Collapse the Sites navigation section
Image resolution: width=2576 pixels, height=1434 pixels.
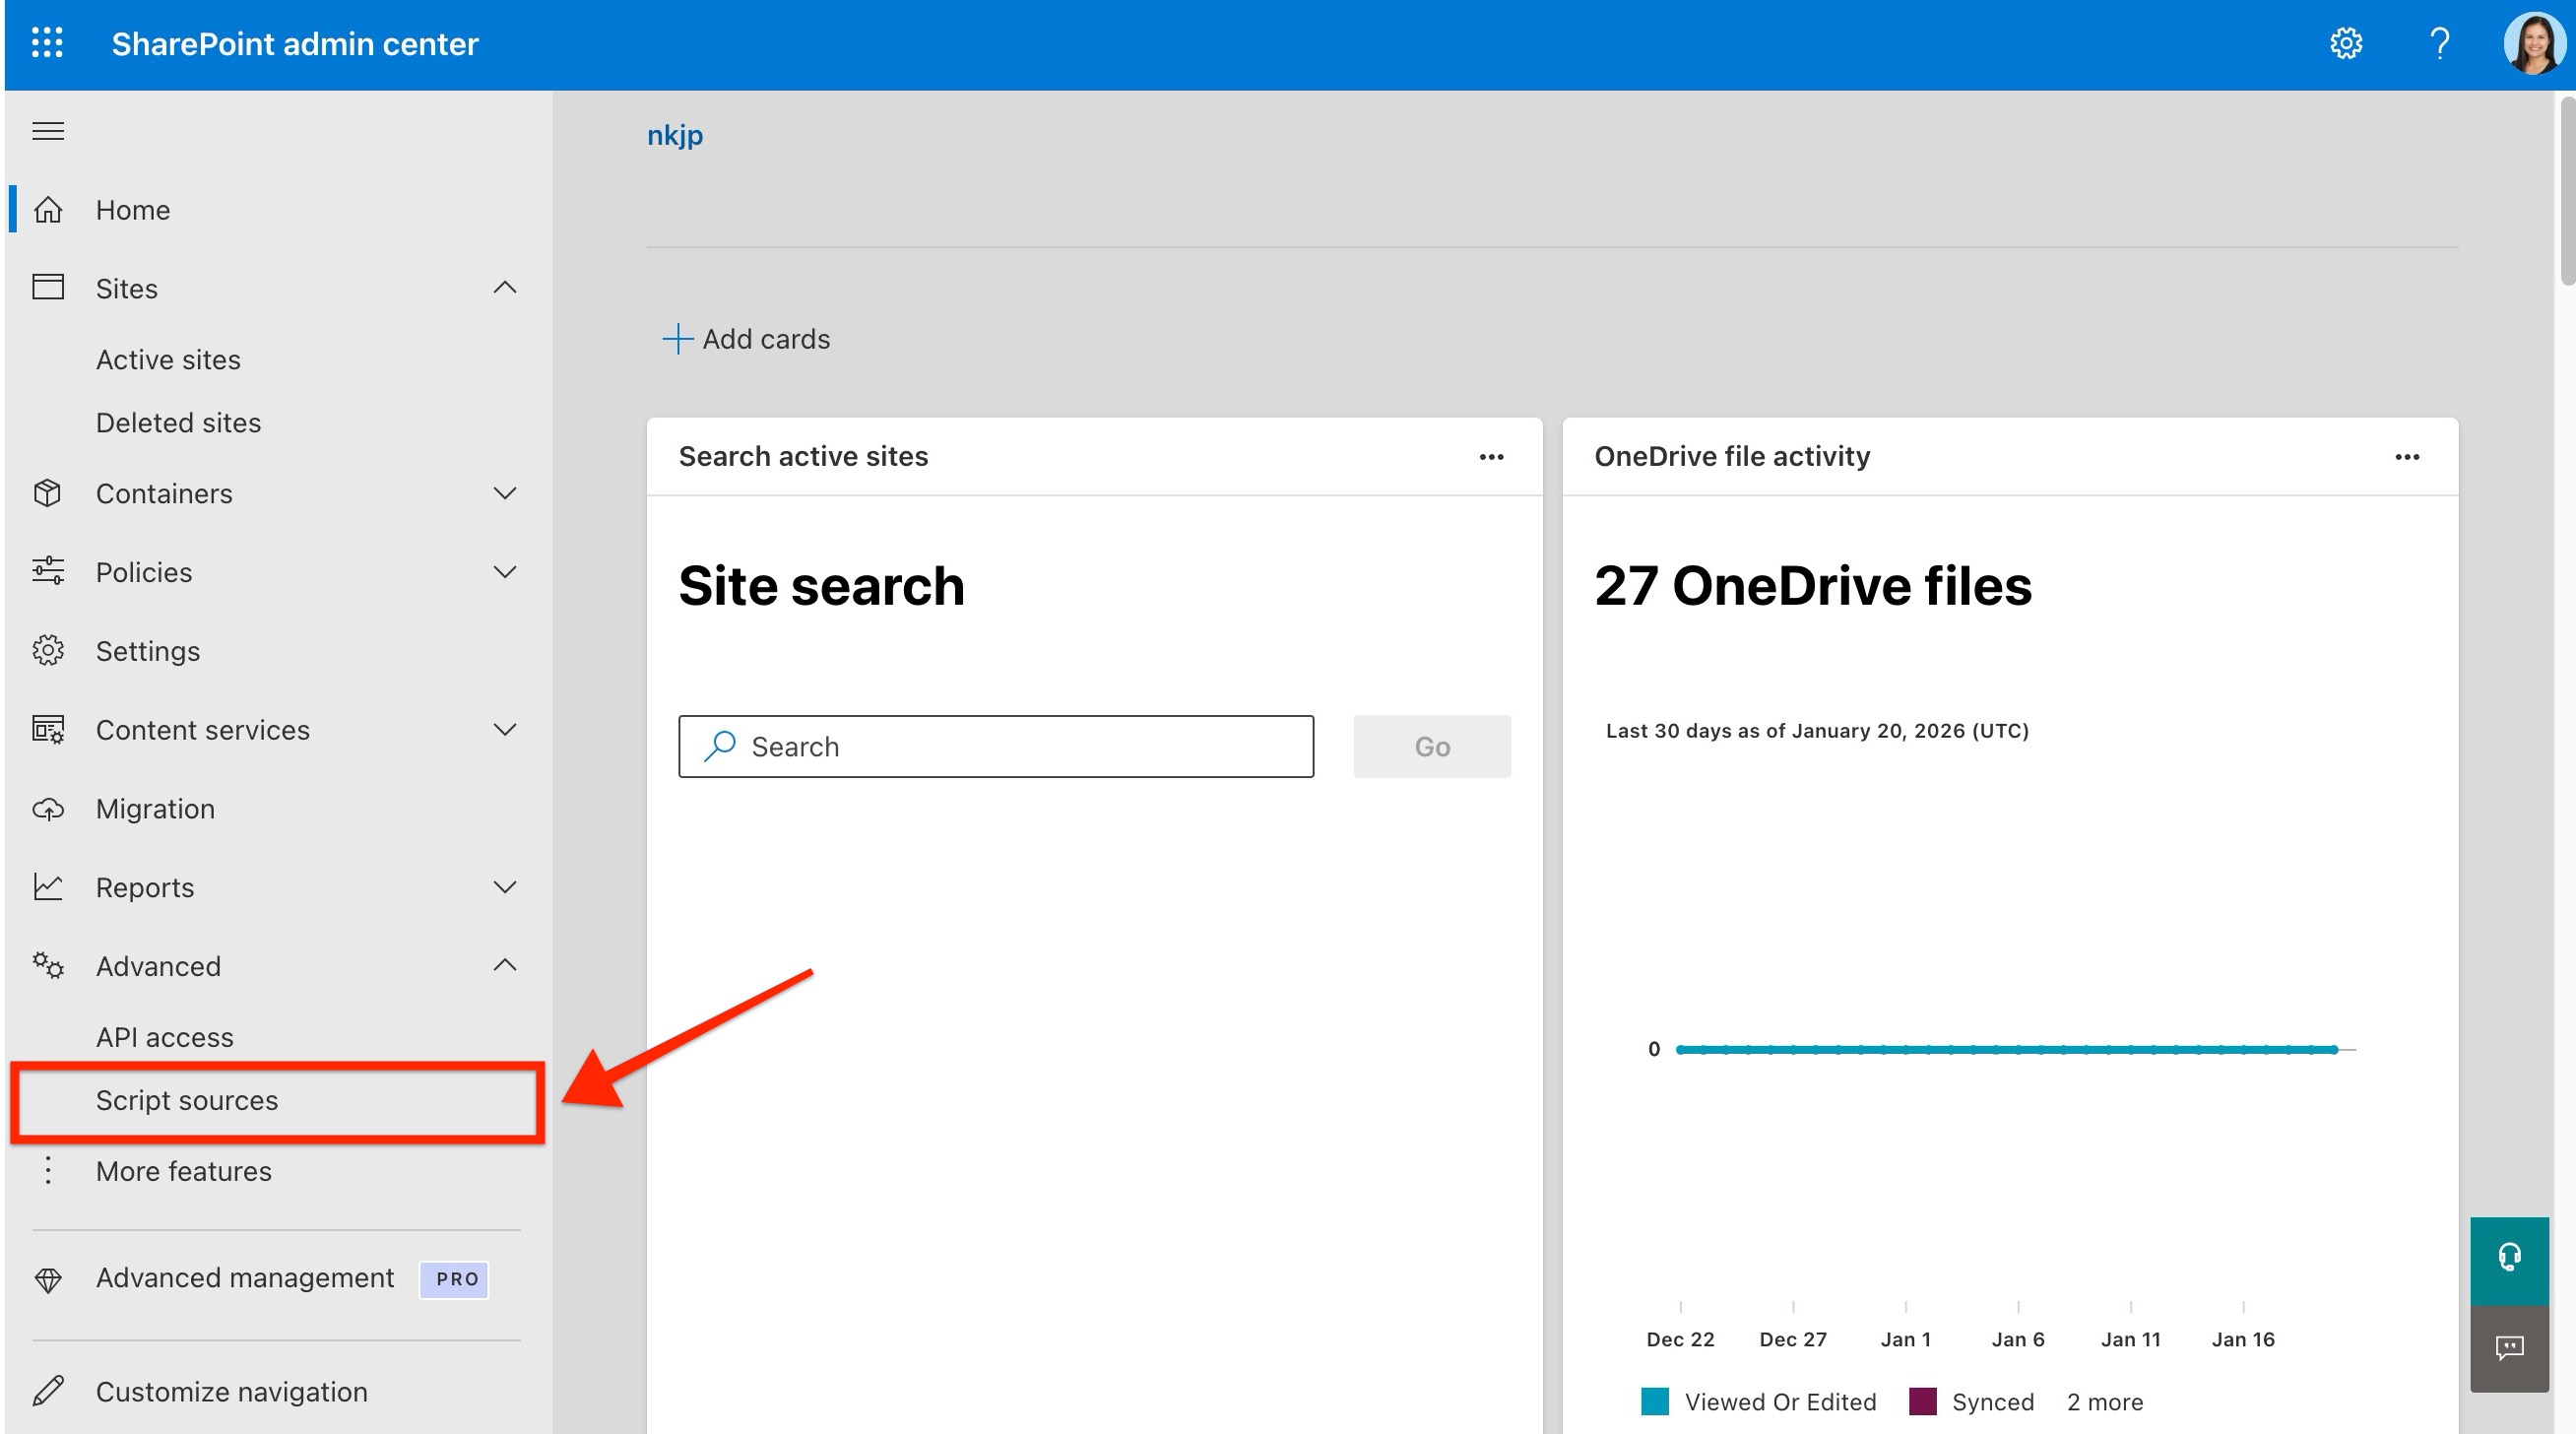click(x=505, y=288)
